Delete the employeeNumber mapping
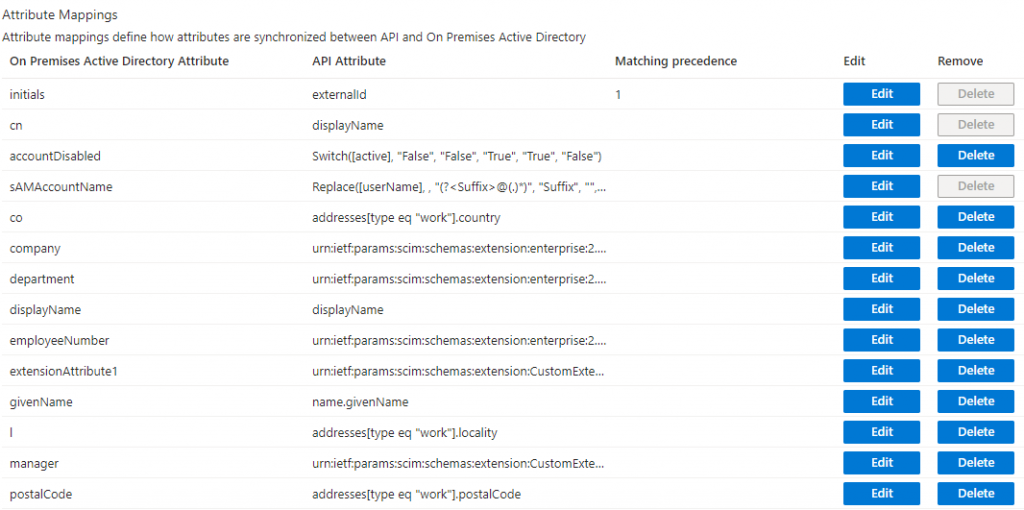Screen dimensions: 1024x510 [x=975, y=340]
